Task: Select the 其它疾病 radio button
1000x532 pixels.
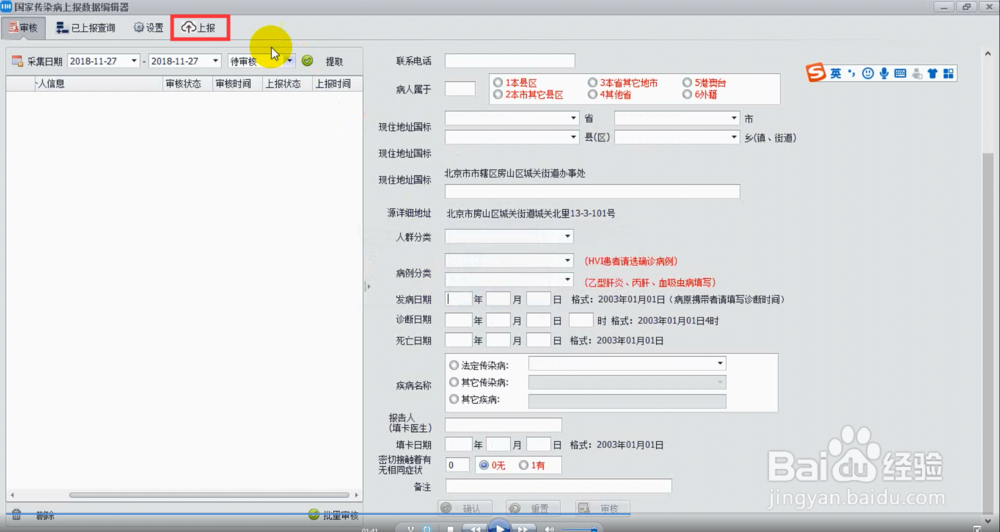Action: [454, 399]
